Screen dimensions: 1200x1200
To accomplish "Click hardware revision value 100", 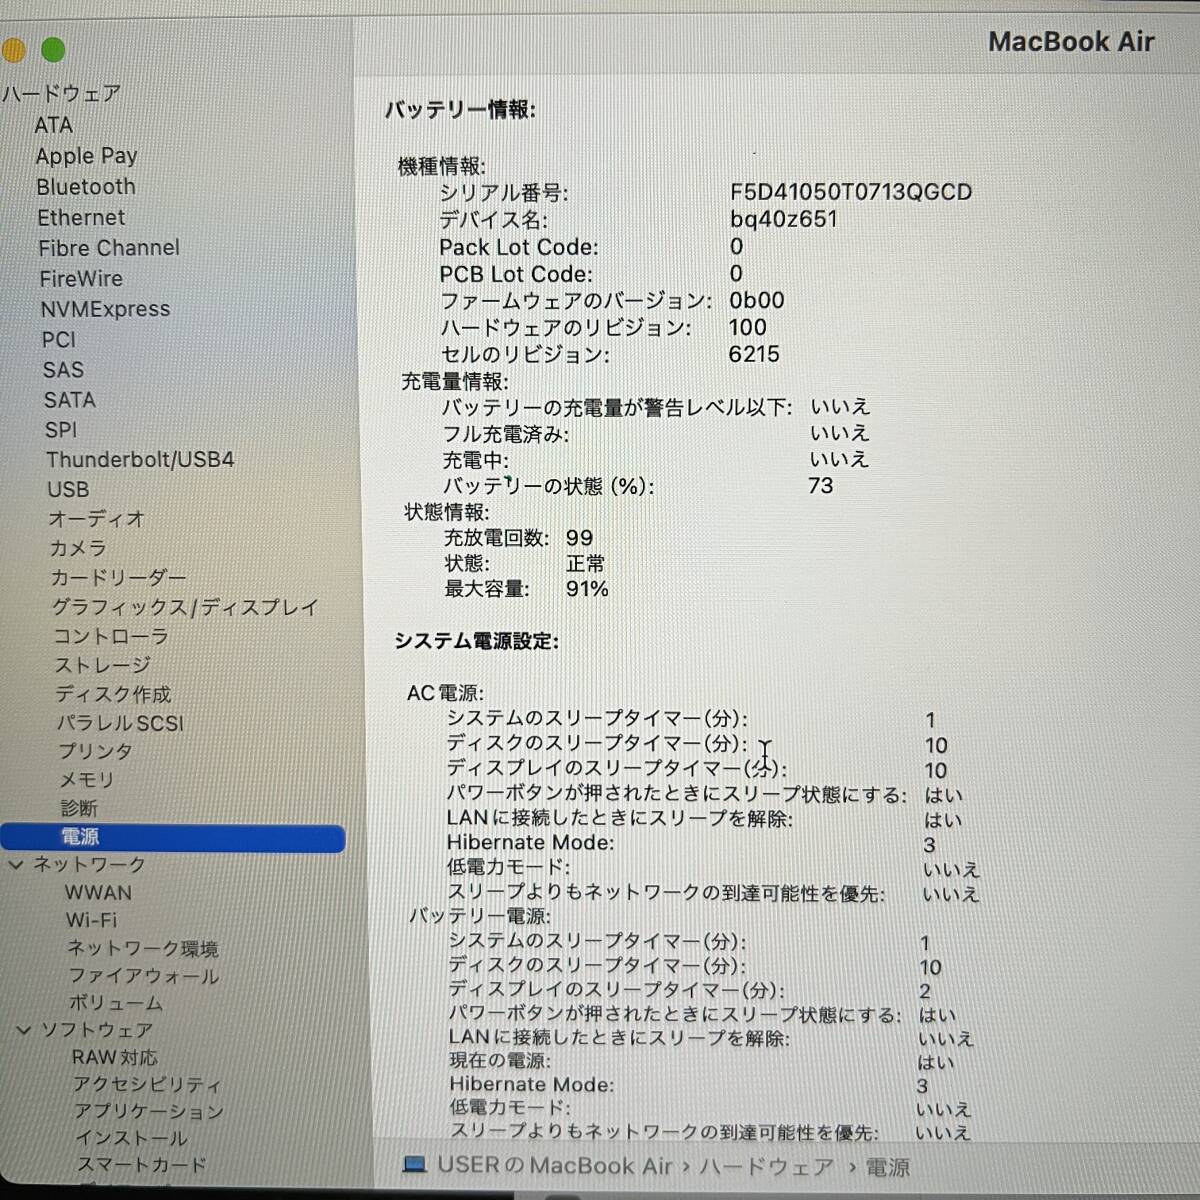I will pyautogui.click(x=747, y=327).
